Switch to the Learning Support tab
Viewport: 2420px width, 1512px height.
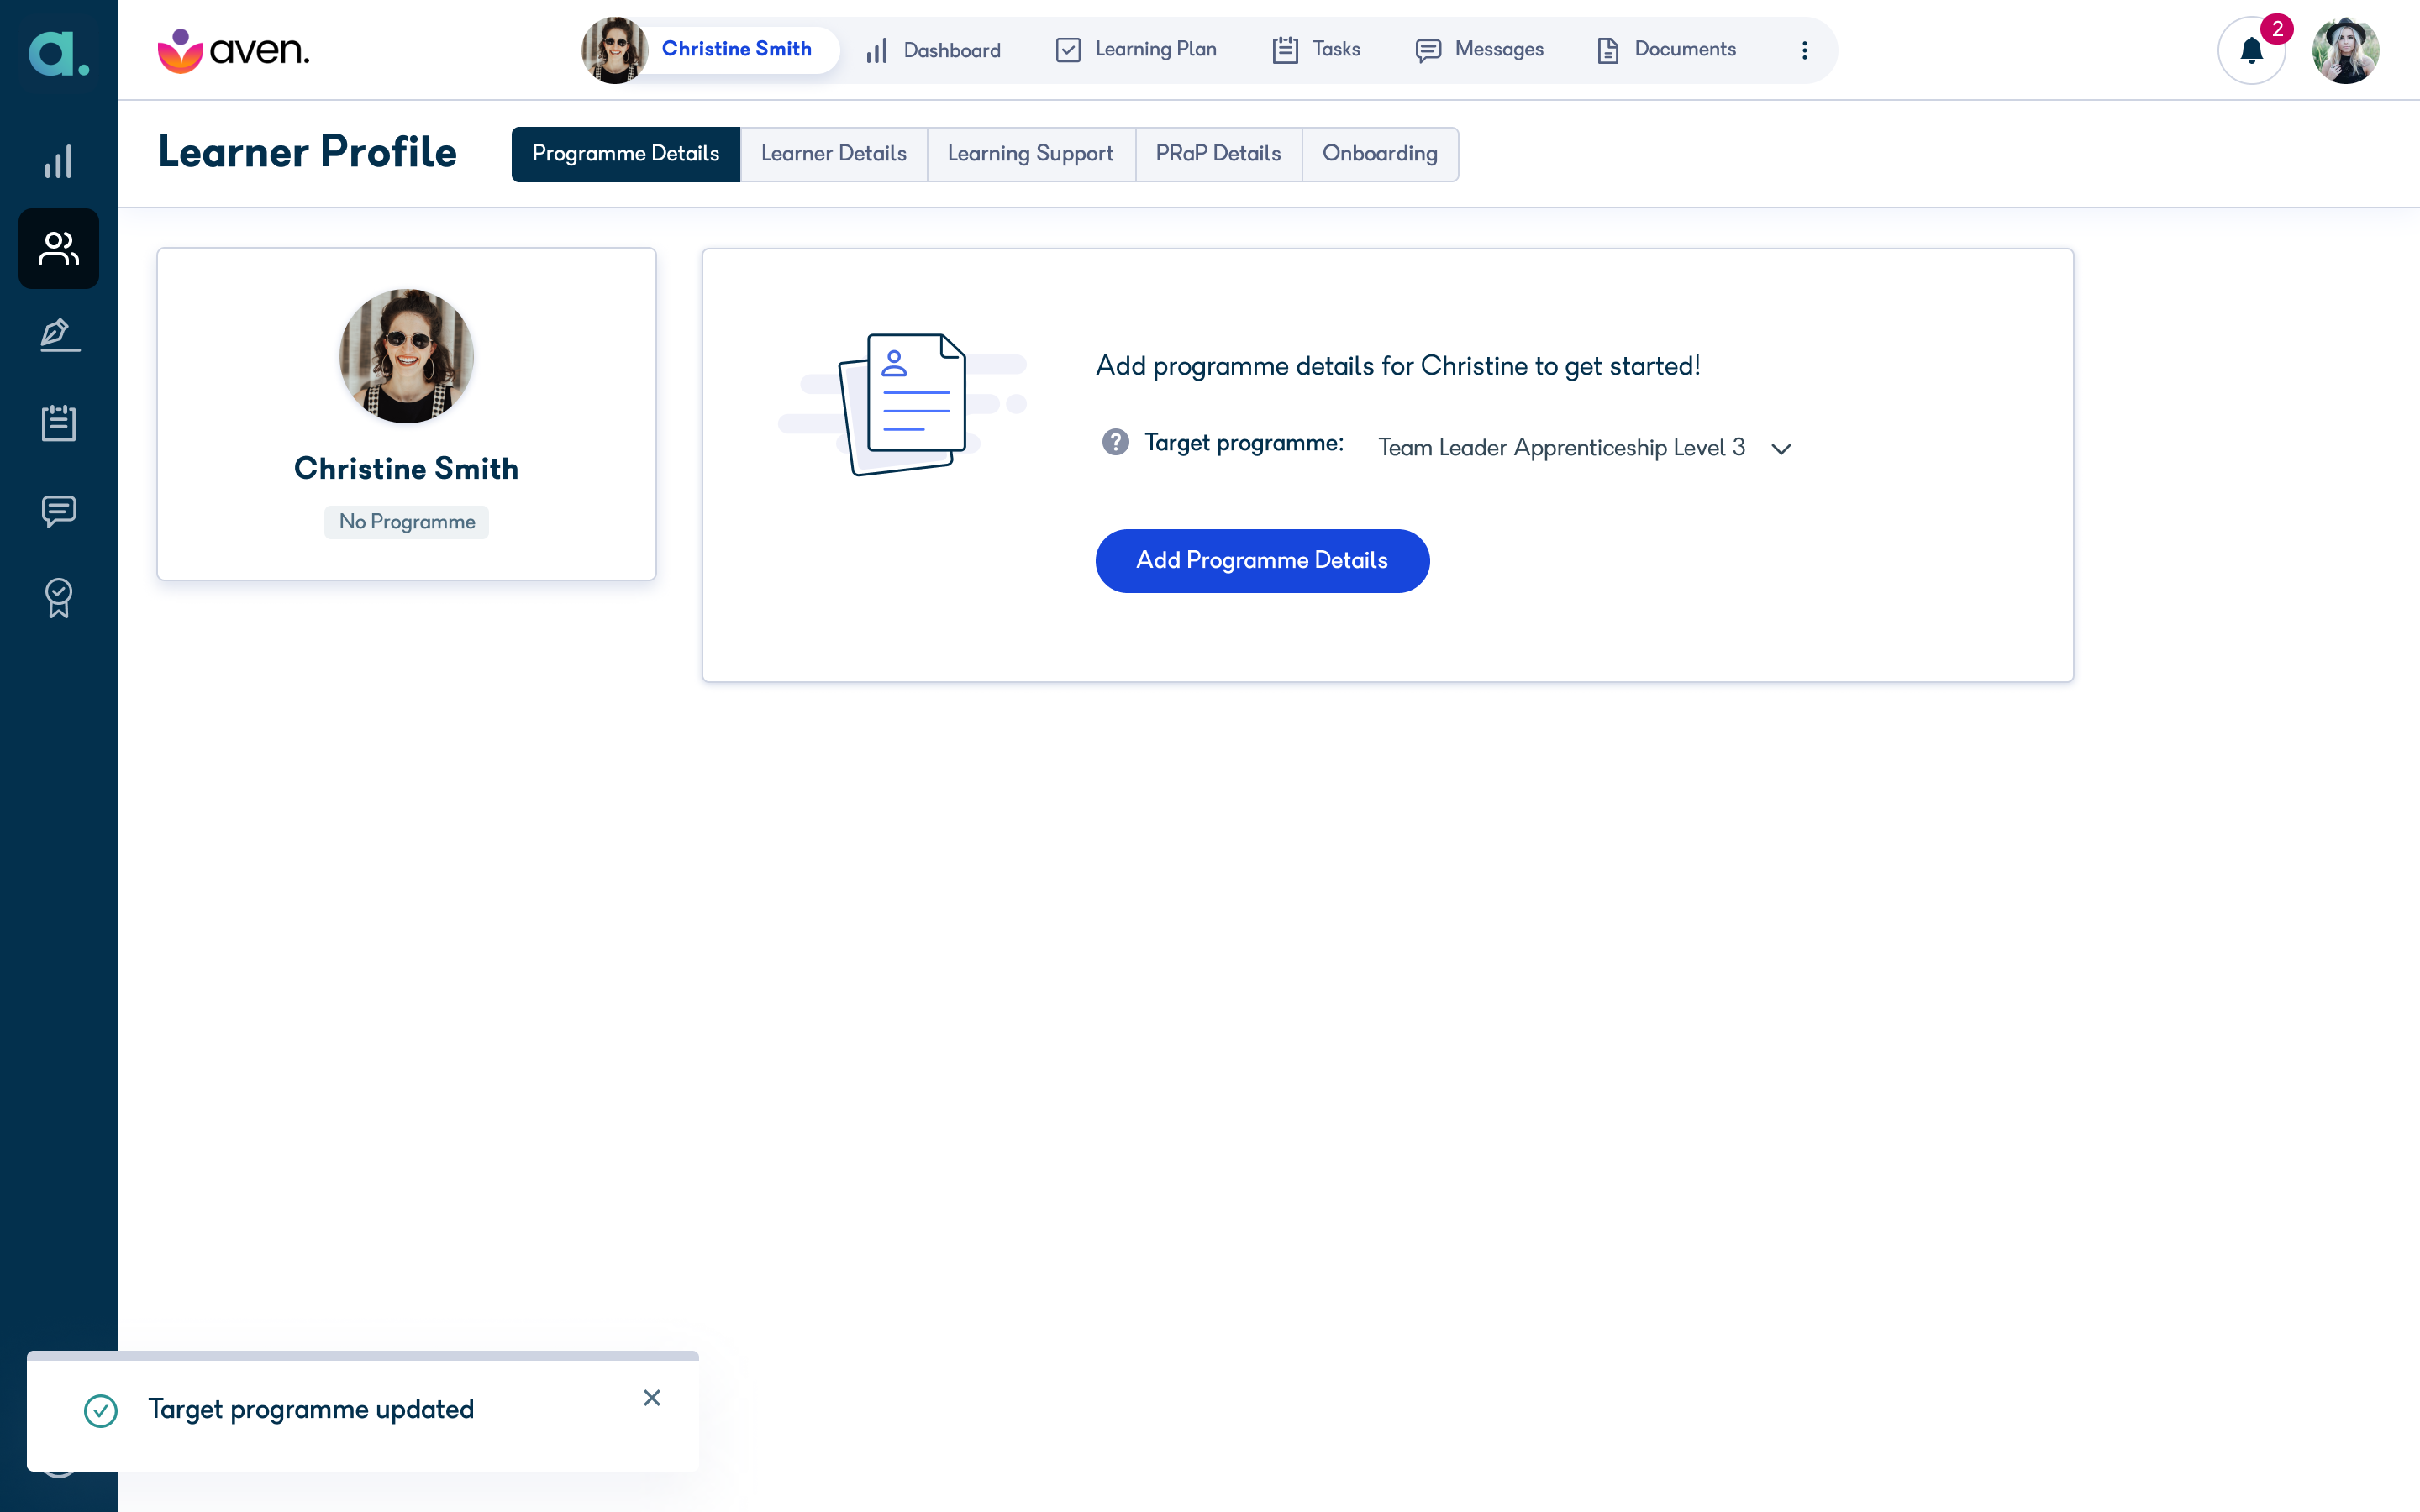[x=1030, y=154]
